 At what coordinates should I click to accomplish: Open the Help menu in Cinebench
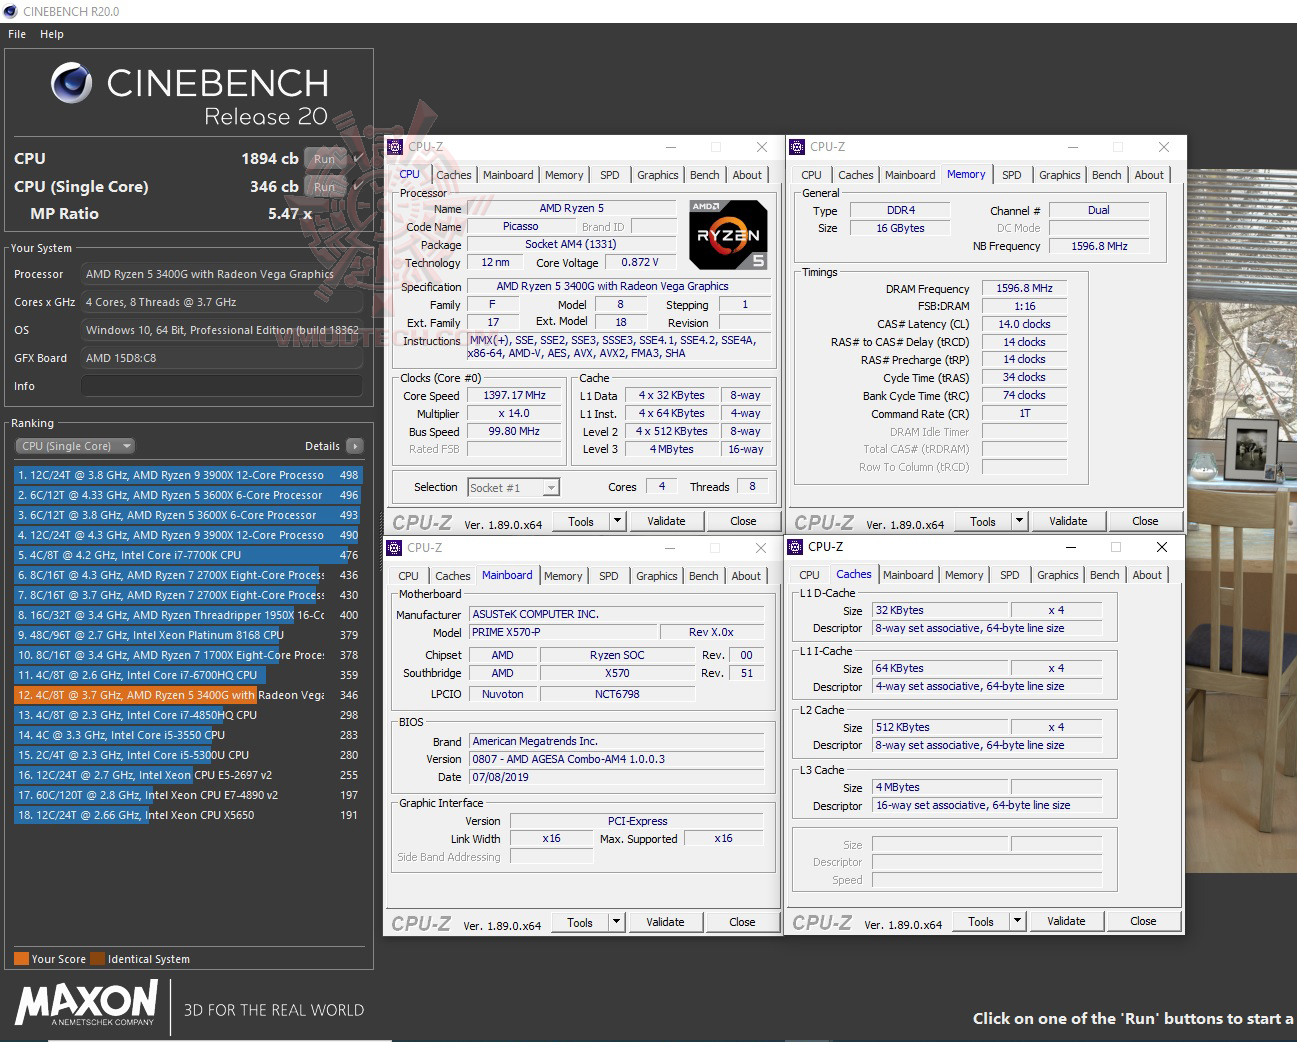tap(52, 34)
